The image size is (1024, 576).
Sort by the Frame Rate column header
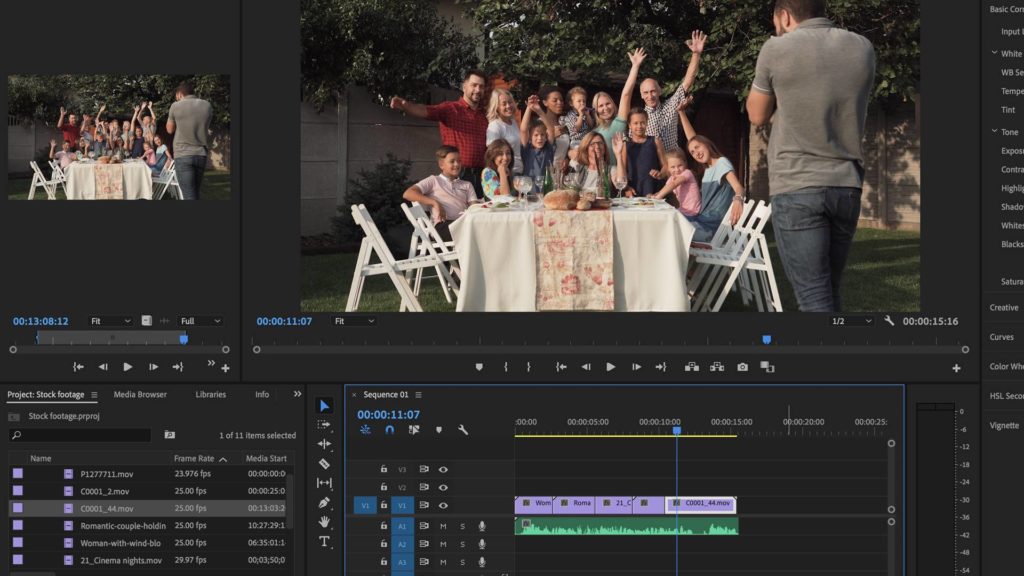point(193,458)
